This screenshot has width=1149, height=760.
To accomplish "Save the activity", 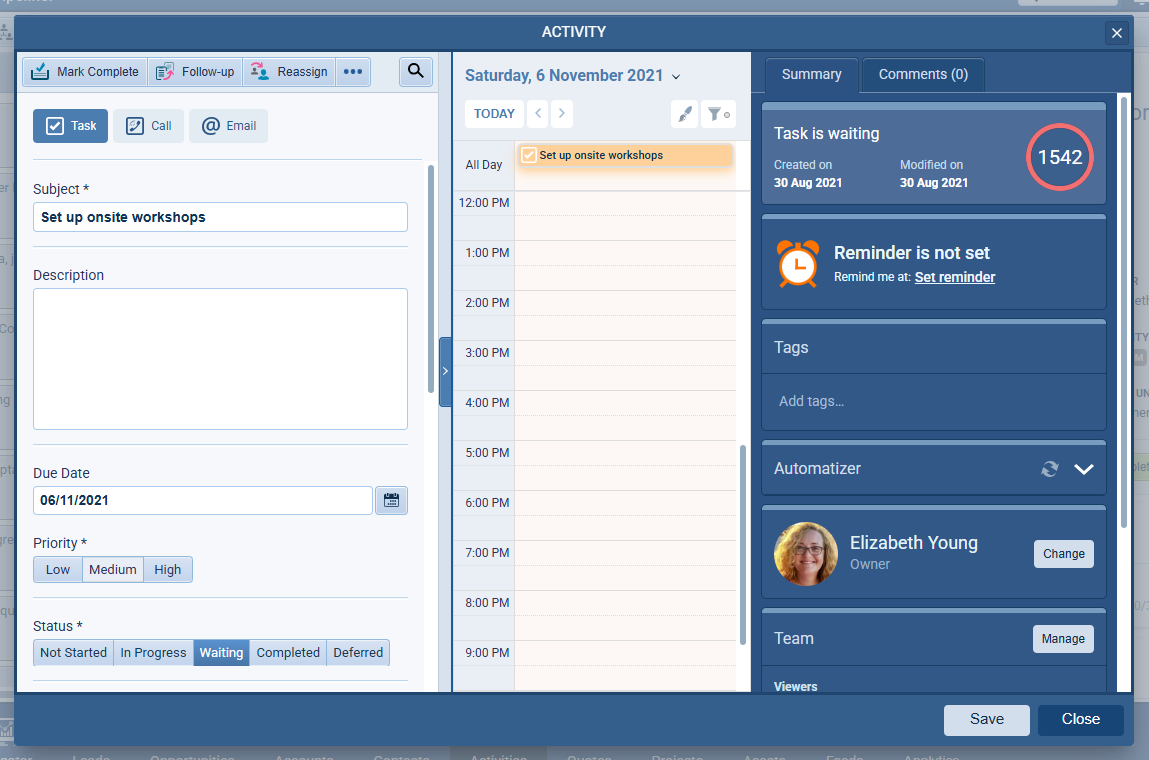I will click(x=986, y=719).
